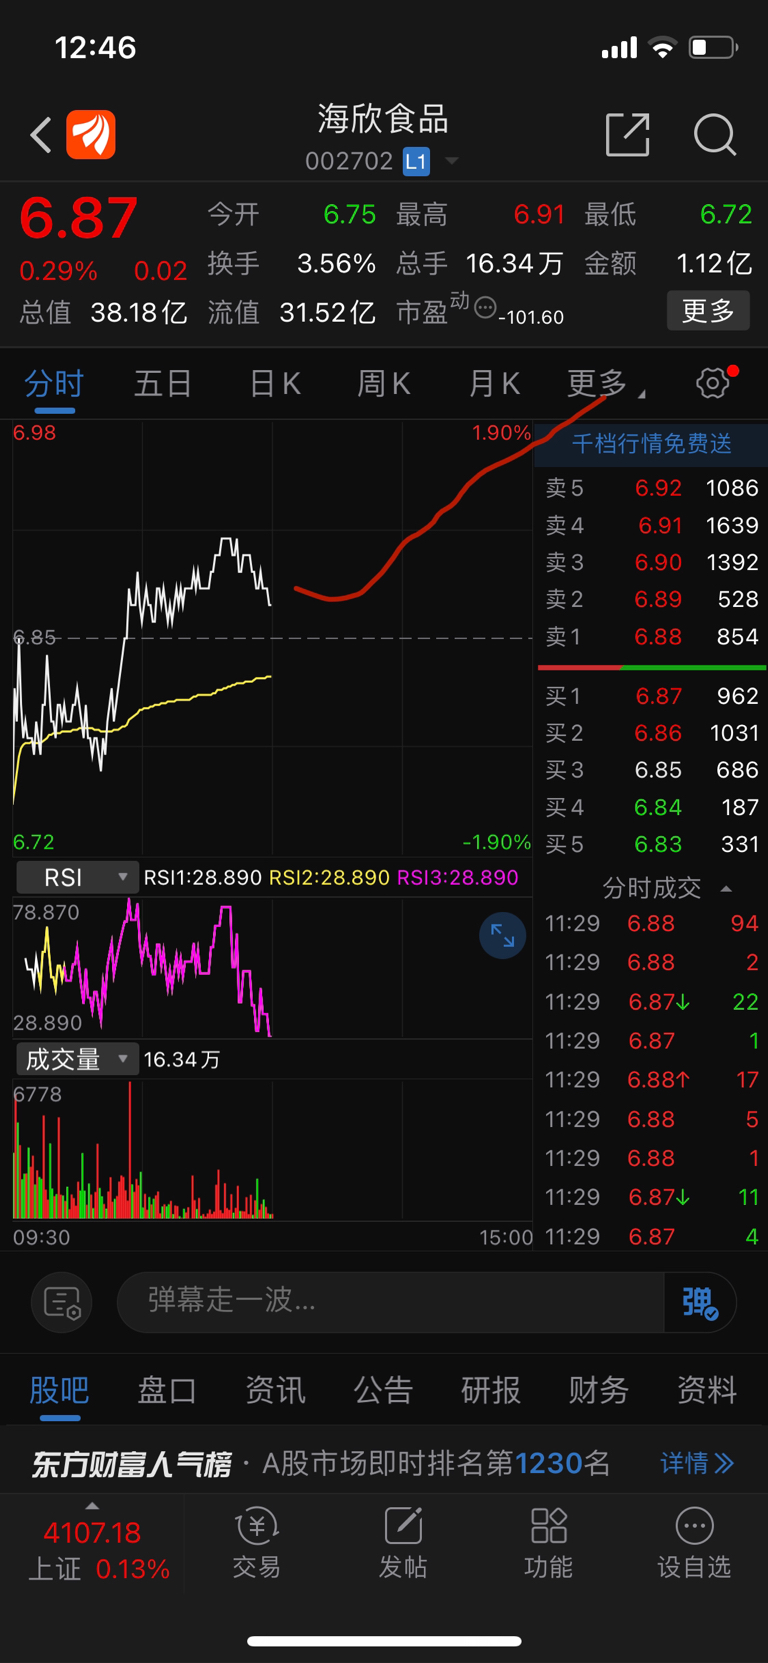The width and height of the screenshot is (768, 1663).
Task: Open the search magnifier icon
Action: [715, 135]
